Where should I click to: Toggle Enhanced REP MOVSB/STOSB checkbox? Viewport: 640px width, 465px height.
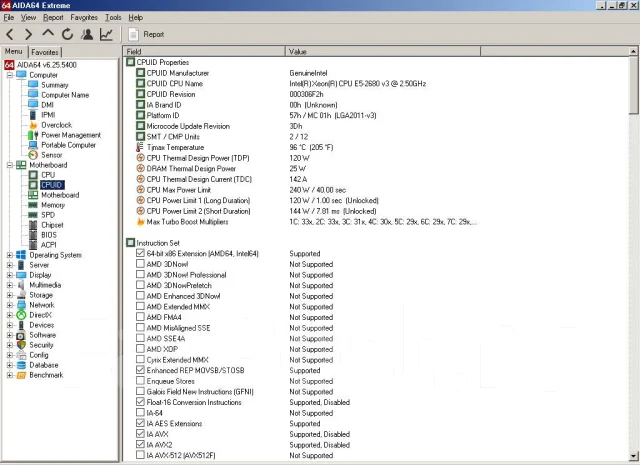coord(140,370)
